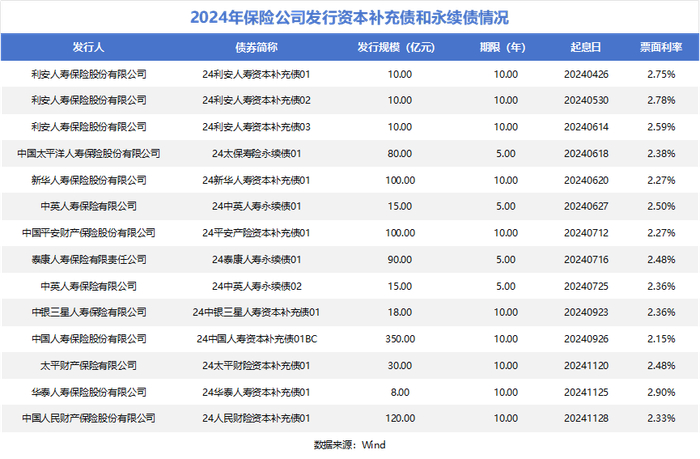The height and width of the screenshot is (459, 700).
Task: Click the coupon rate 2.59%
Action: [x=661, y=127]
